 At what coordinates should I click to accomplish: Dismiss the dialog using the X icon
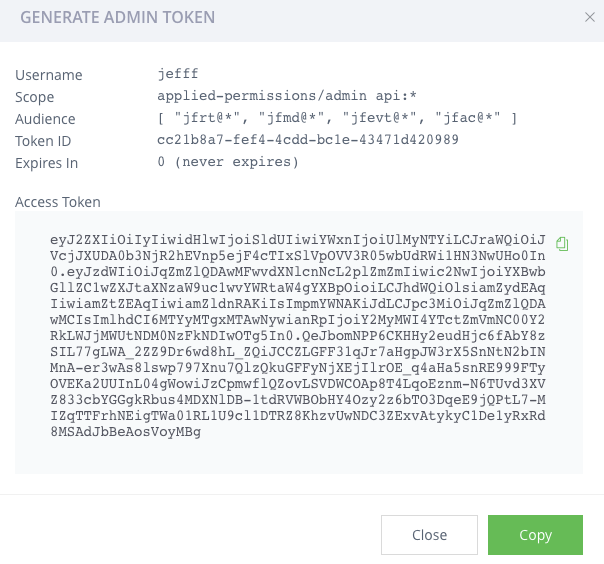[590, 17]
